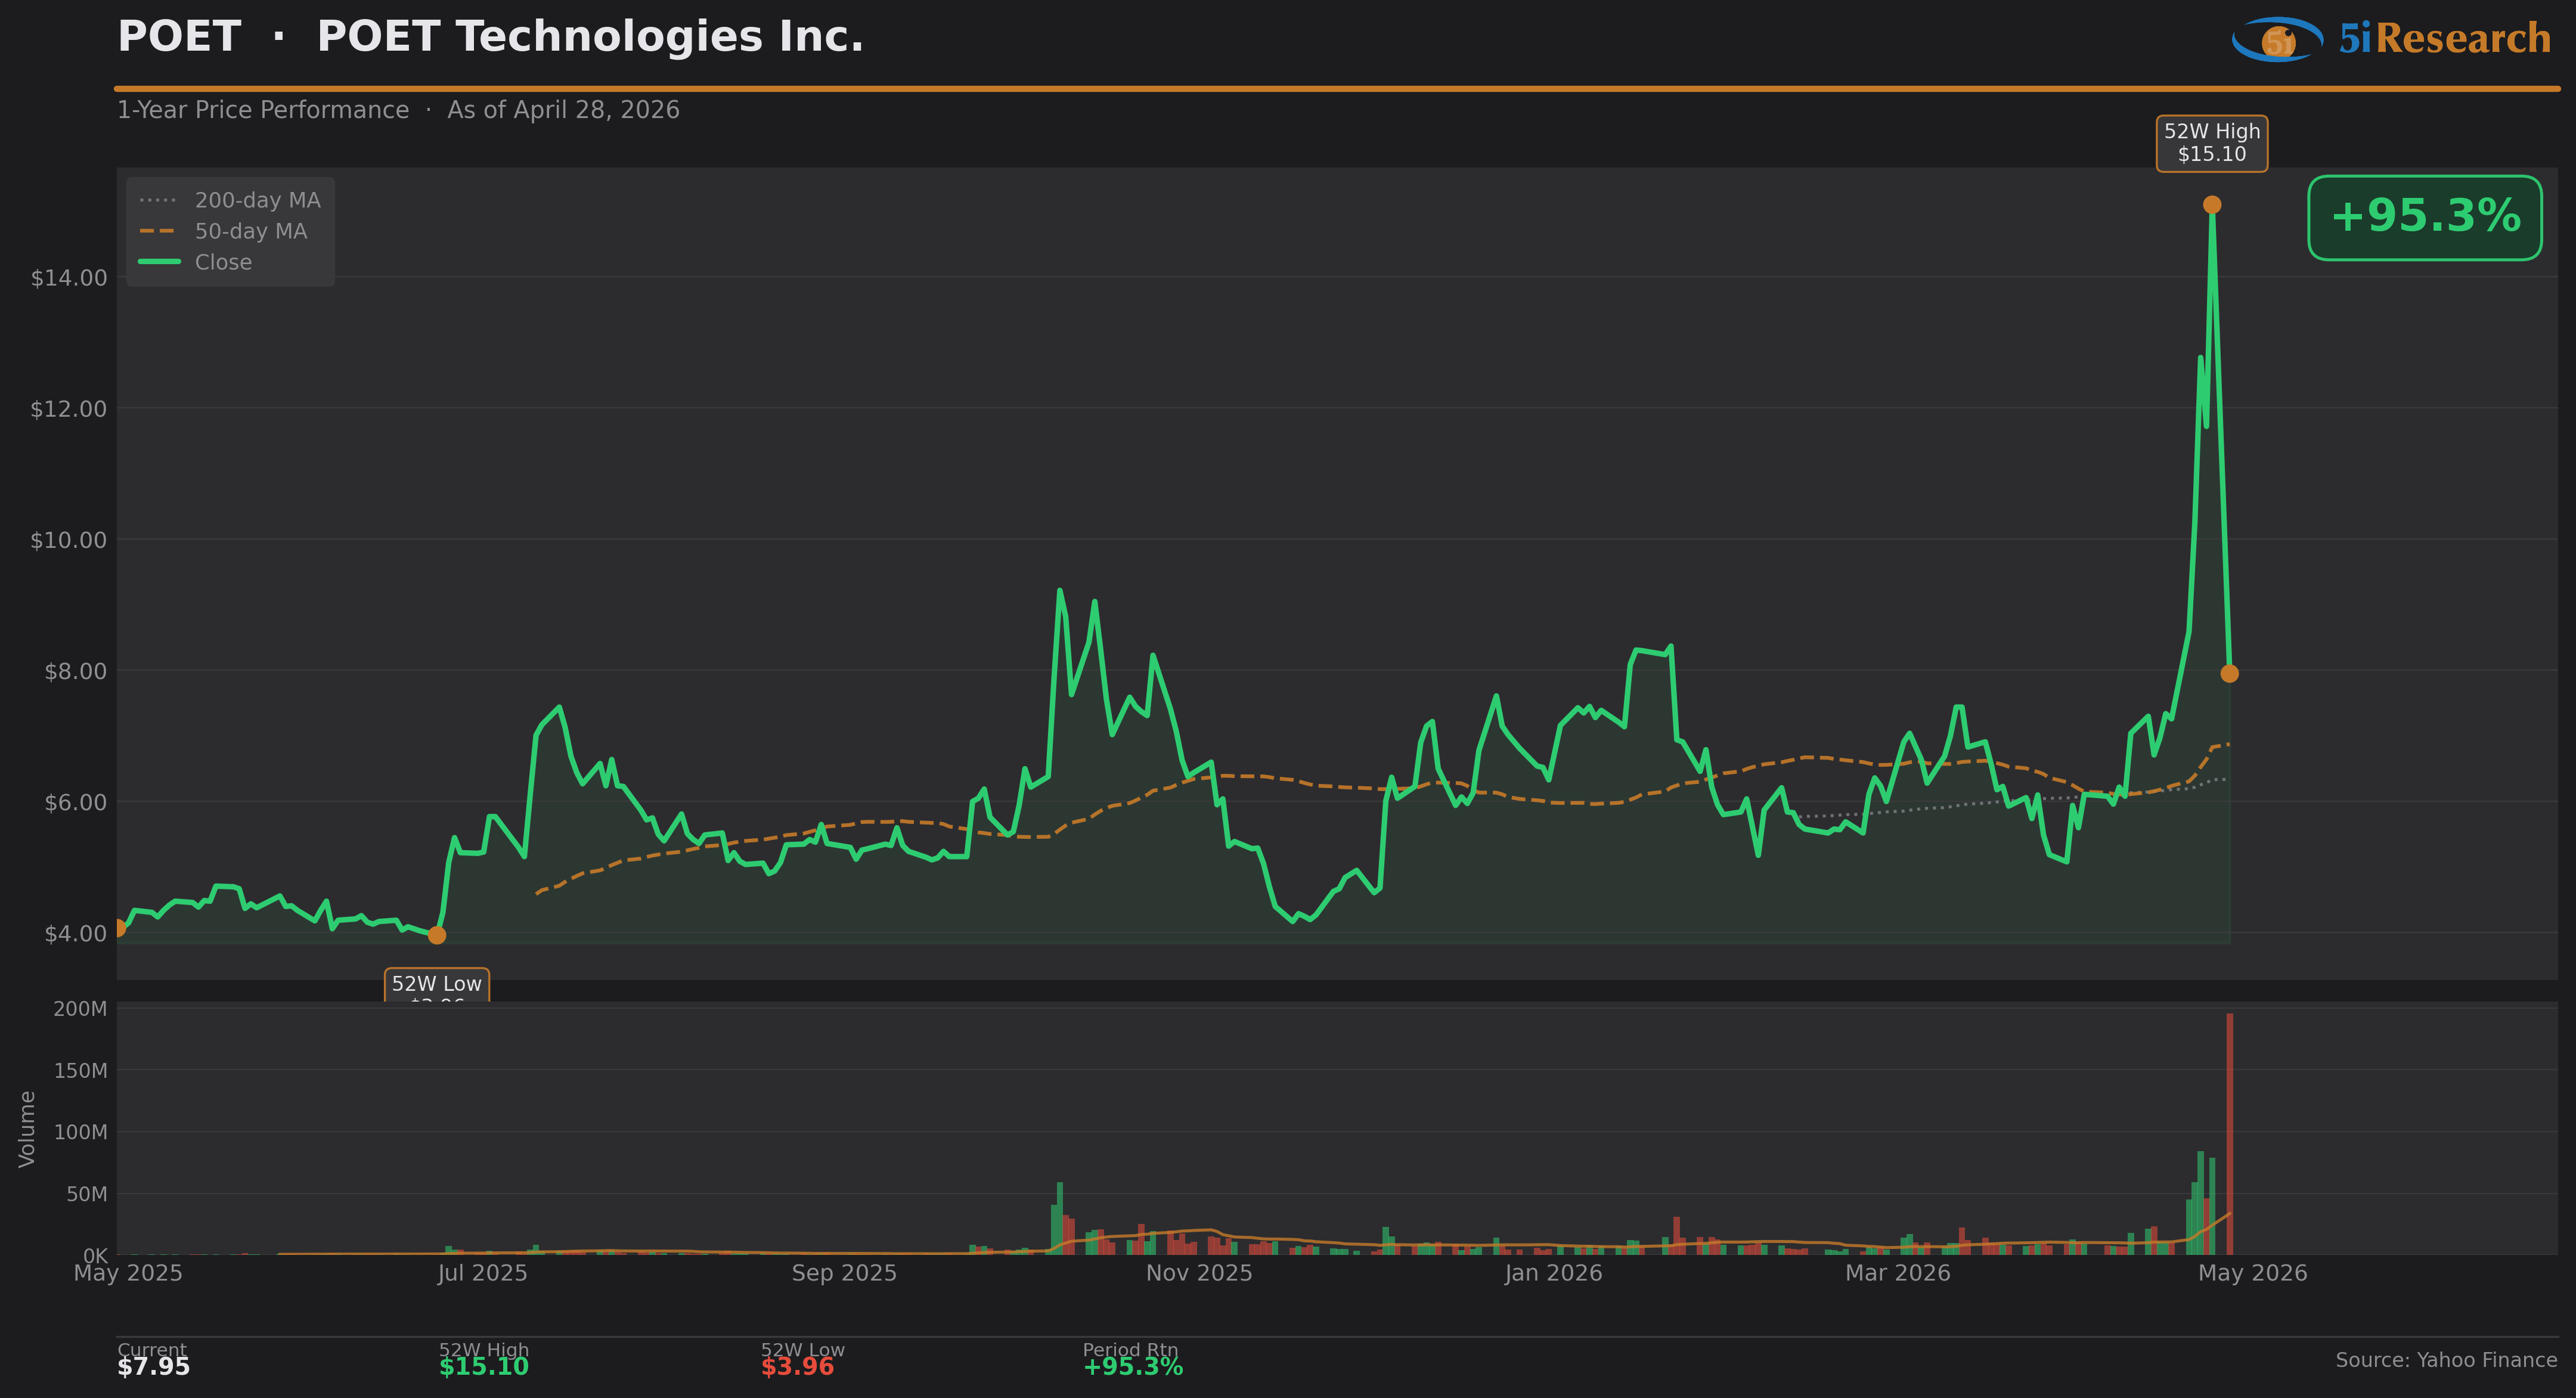Click the 52W Low orange marker dot
This screenshot has width=2576, height=1398.
[x=437, y=935]
